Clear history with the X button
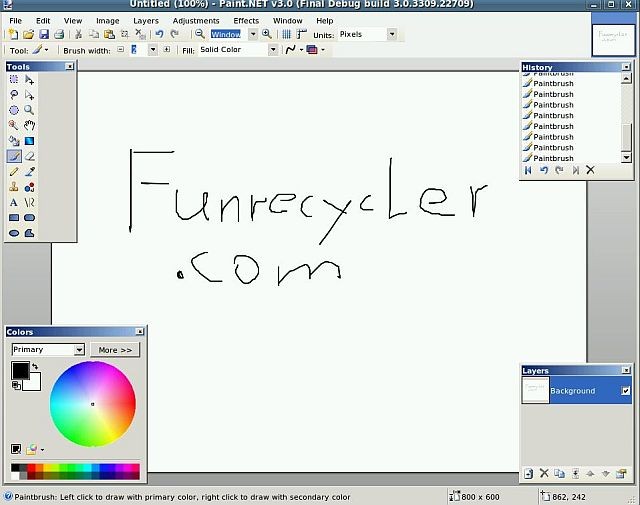 (590, 170)
